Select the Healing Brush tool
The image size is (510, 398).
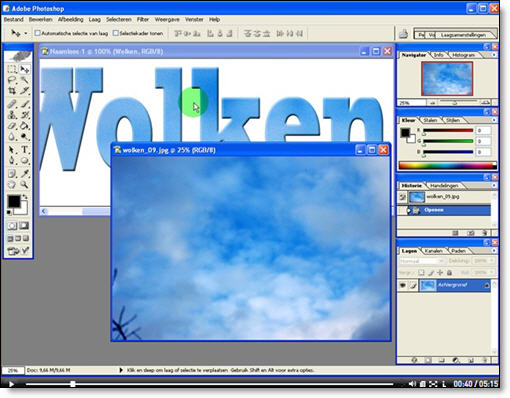(x=12, y=104)
